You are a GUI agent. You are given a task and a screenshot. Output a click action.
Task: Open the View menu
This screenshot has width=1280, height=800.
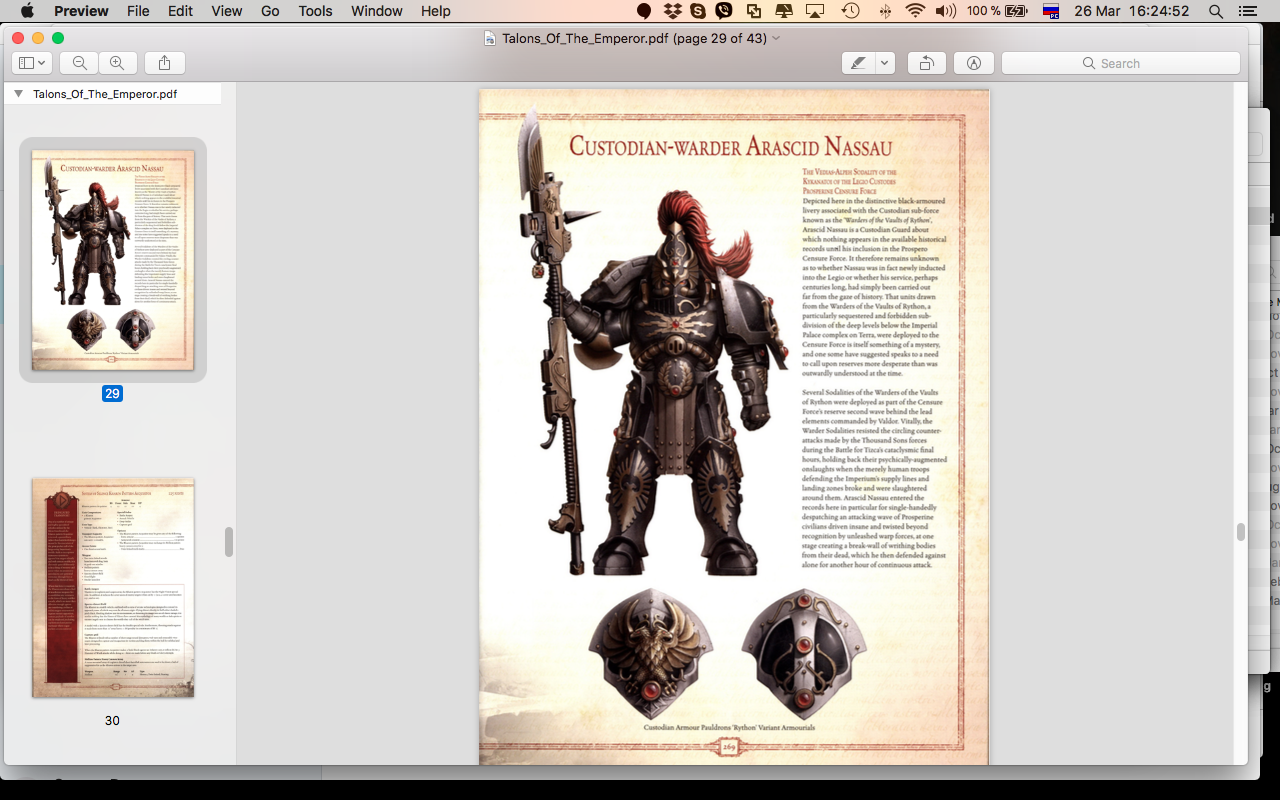coord(227,11)
